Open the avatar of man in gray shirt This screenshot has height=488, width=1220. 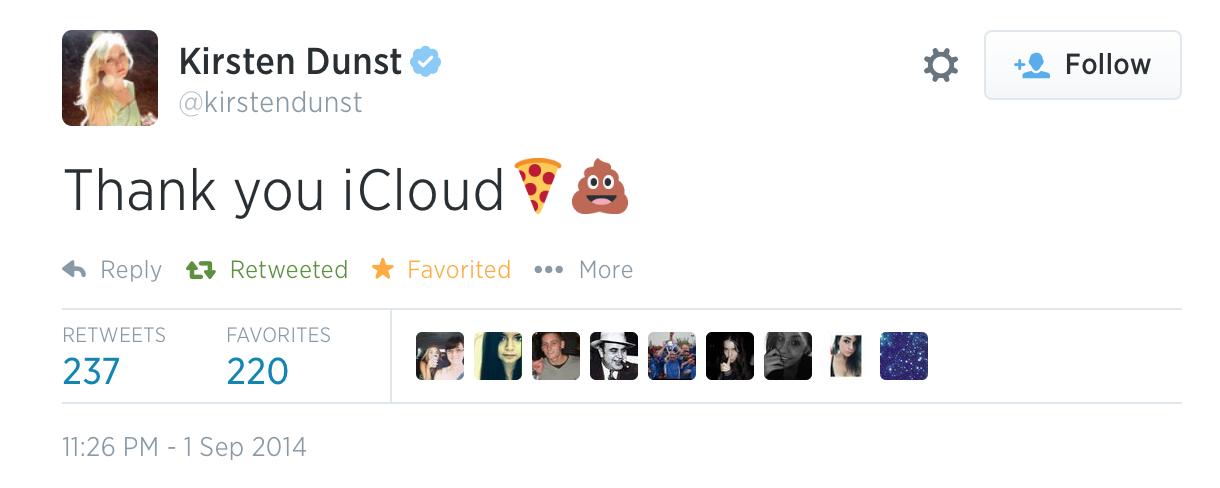pyautogui.click(x=556, y=356)
